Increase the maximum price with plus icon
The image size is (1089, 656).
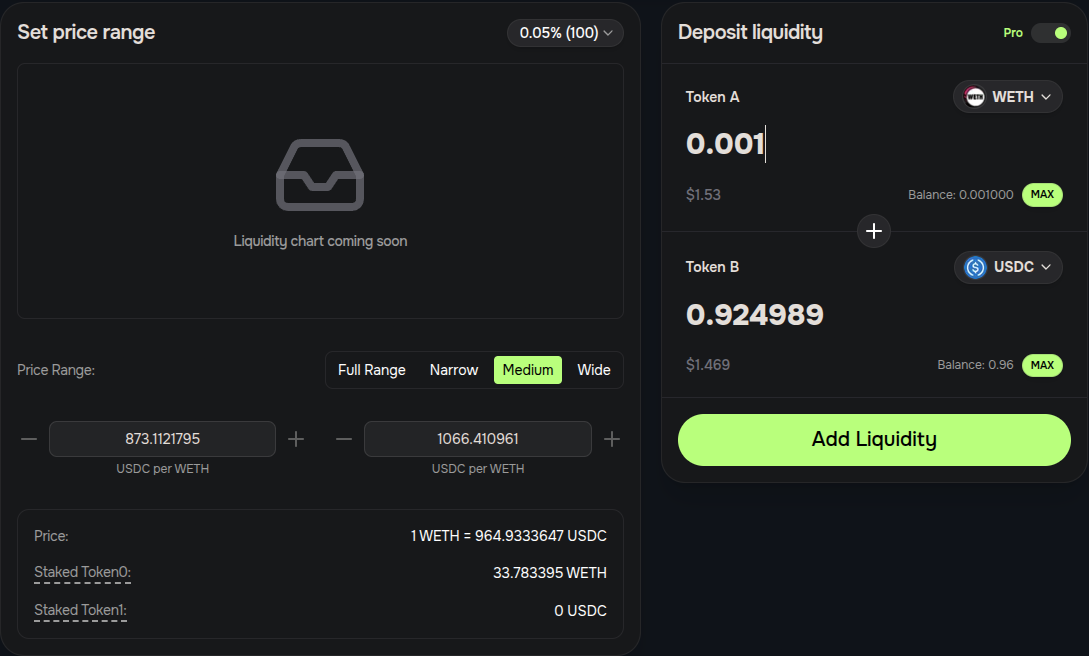point(612,439)
